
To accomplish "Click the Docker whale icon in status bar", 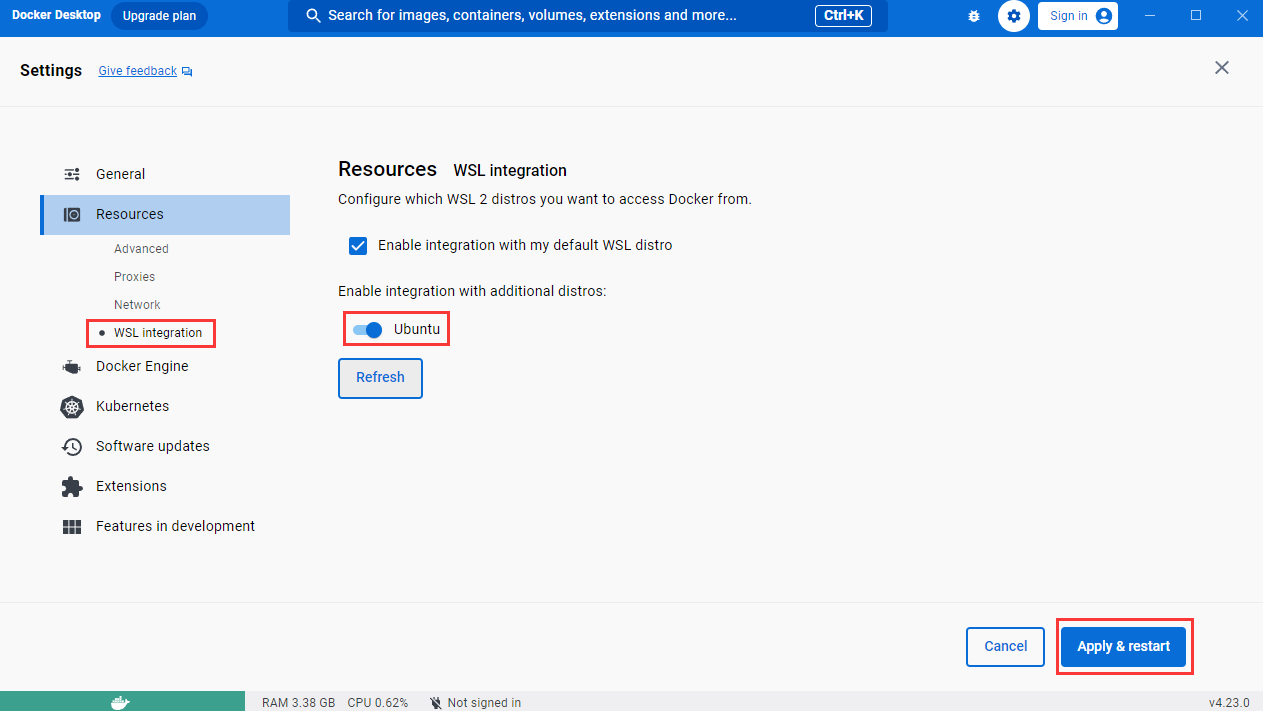I will (120, 702).
